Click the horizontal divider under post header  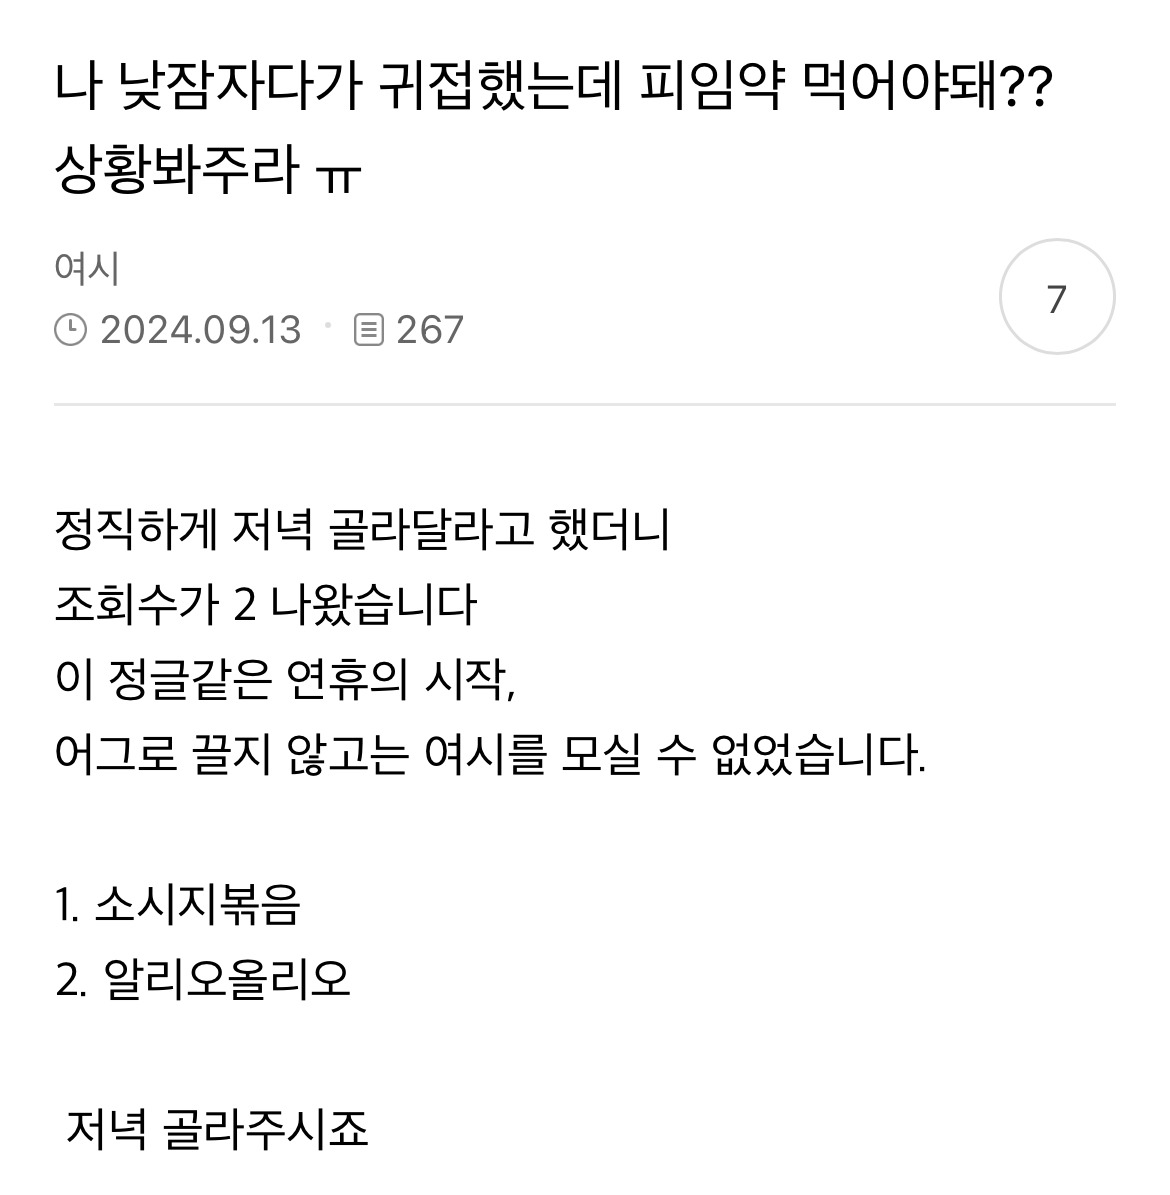585,404
